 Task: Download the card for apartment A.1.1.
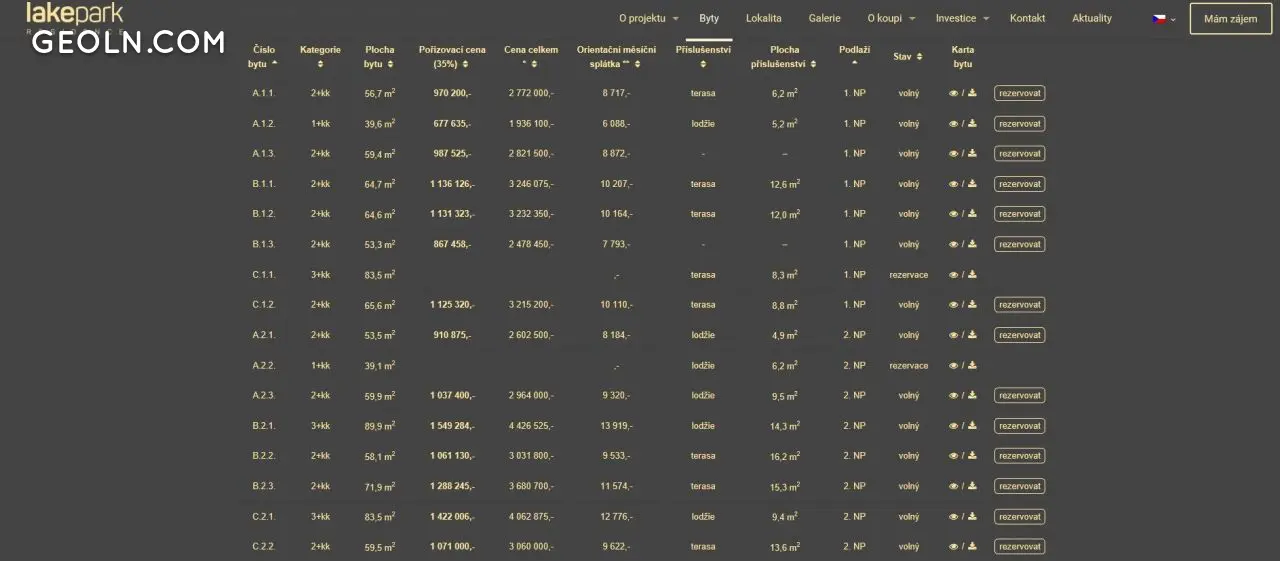(x=972, y=94)
